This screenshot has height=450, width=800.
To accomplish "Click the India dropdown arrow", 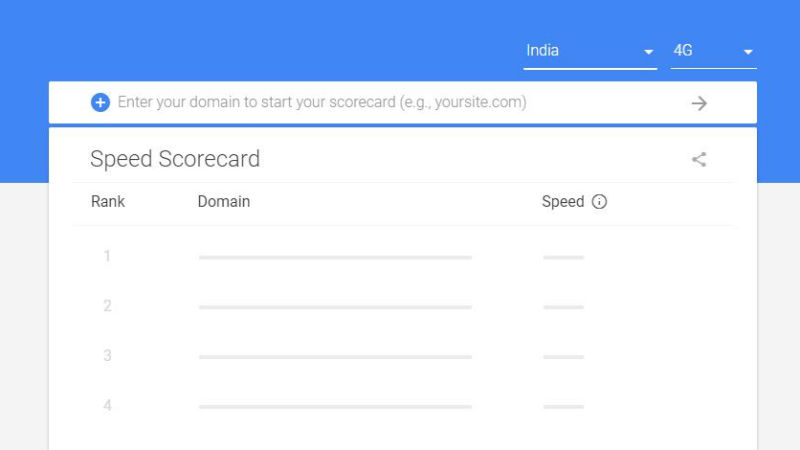I will click(648, 52).
